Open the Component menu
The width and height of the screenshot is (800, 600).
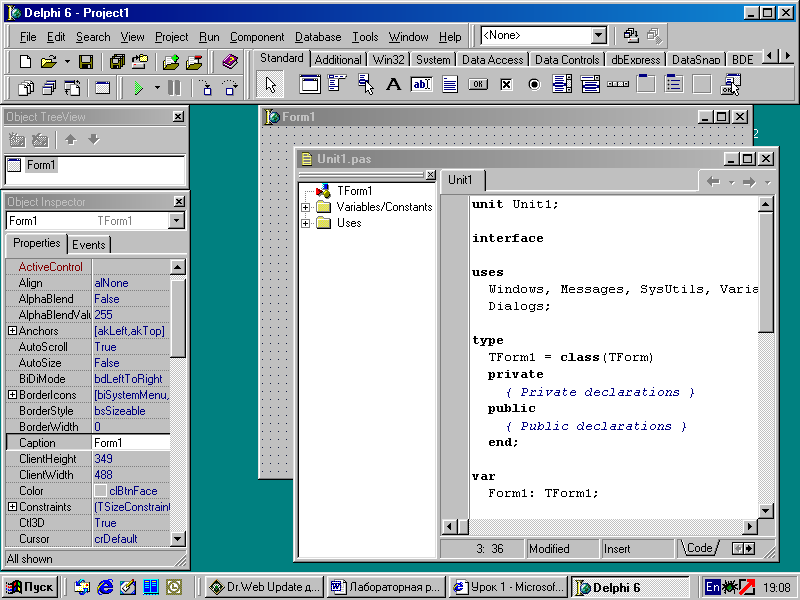pyautogui.click(x=257, y=37)
